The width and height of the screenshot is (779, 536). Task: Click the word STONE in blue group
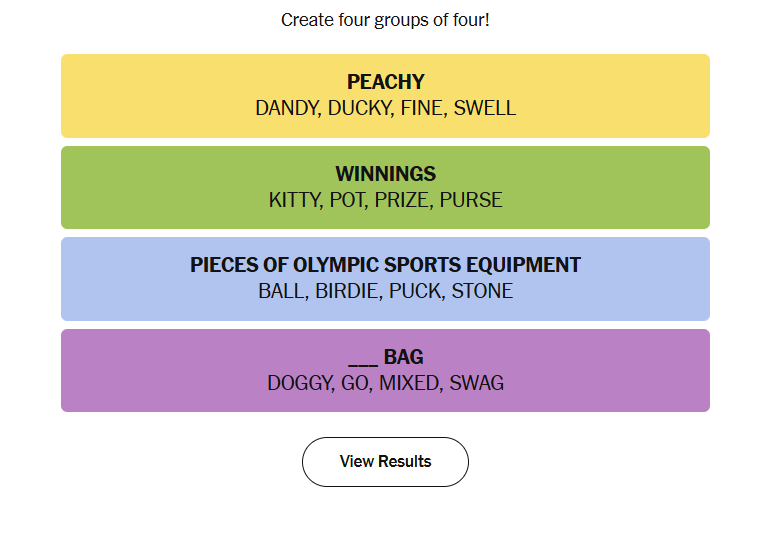point(482,292)
